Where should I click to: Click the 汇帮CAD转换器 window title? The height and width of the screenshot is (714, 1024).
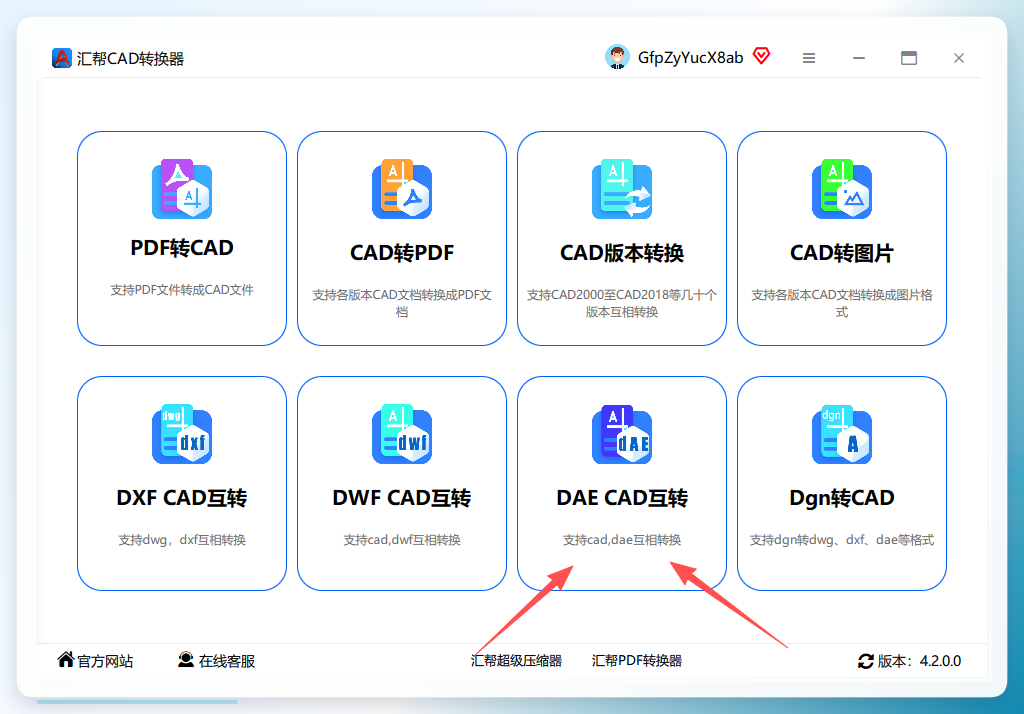point(130,59)
